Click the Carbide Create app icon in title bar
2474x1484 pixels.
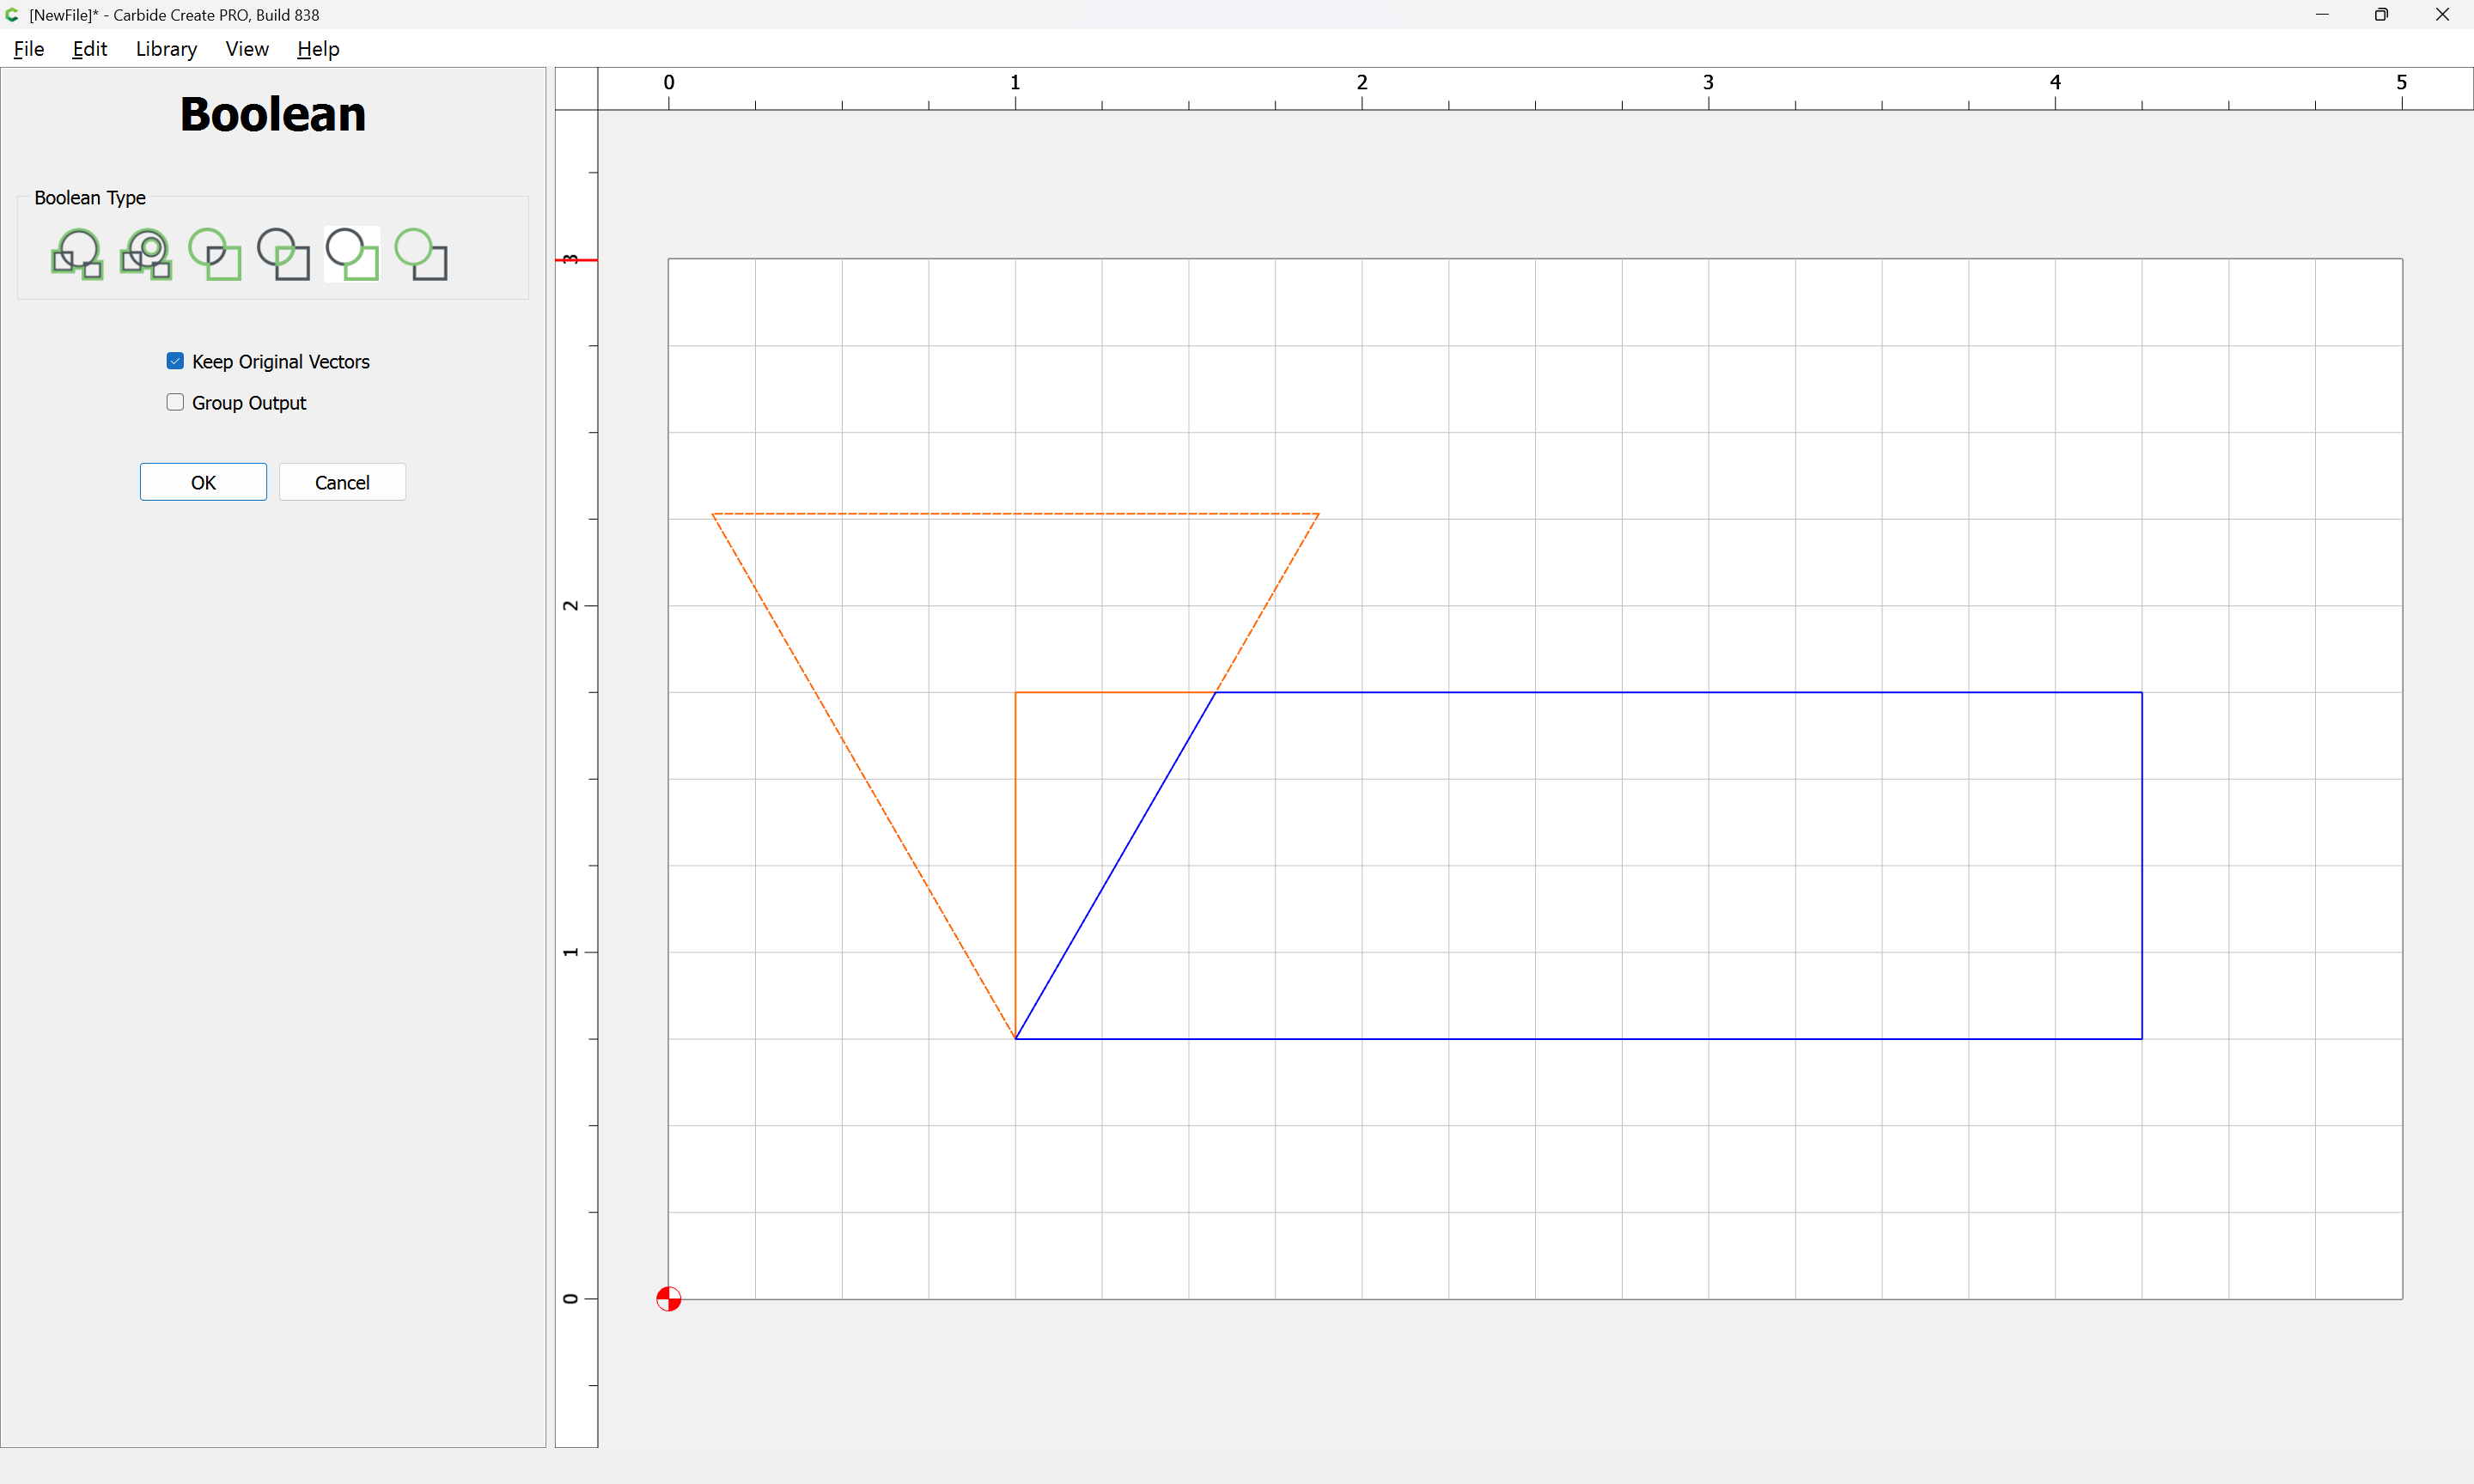(x=12, y=15)
